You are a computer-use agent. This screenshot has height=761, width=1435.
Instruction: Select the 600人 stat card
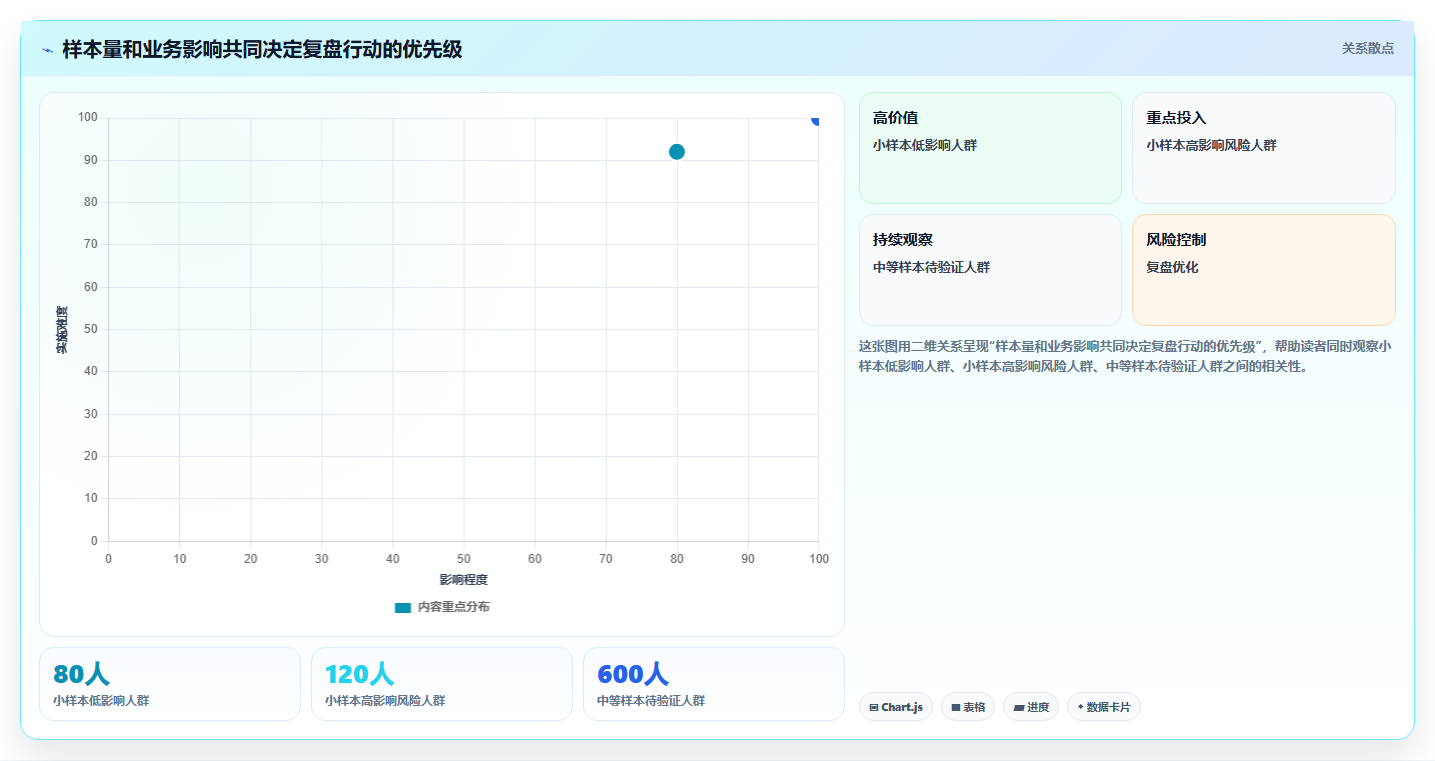pos(714,684)
